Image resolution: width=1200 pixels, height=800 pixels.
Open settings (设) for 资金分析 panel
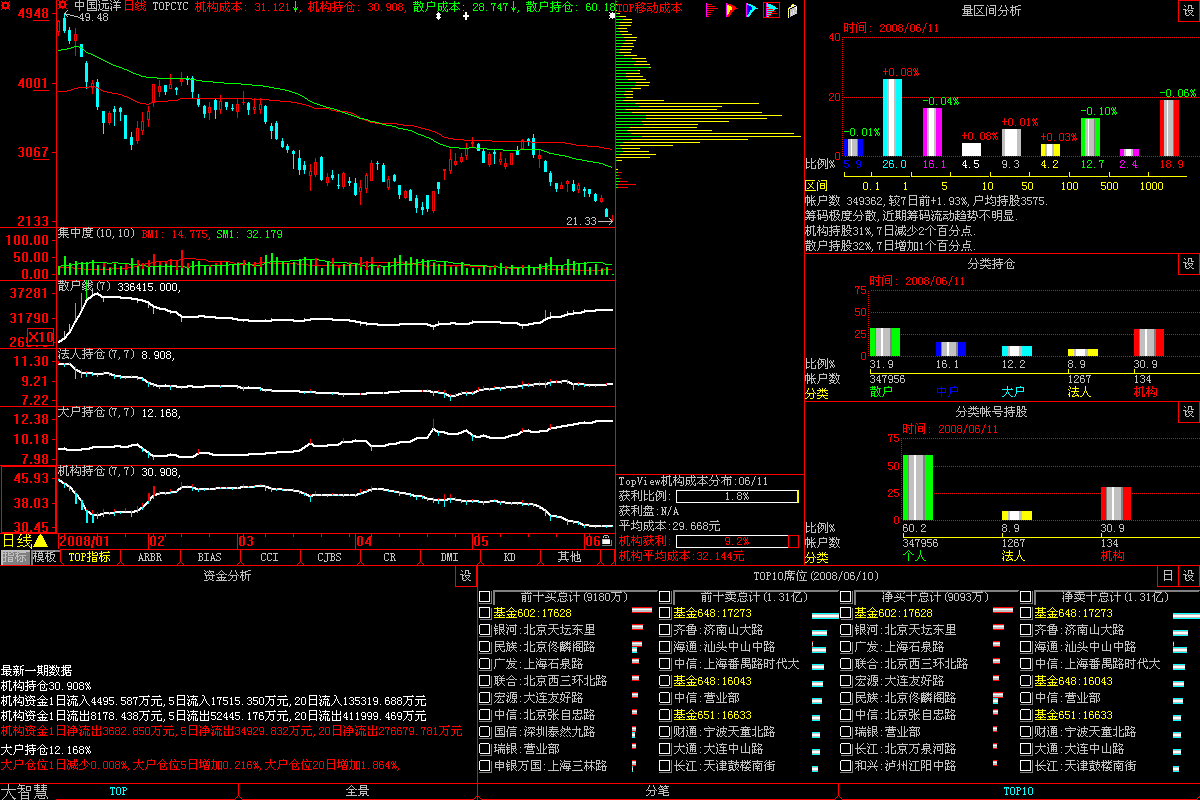(x=466, y=576)
